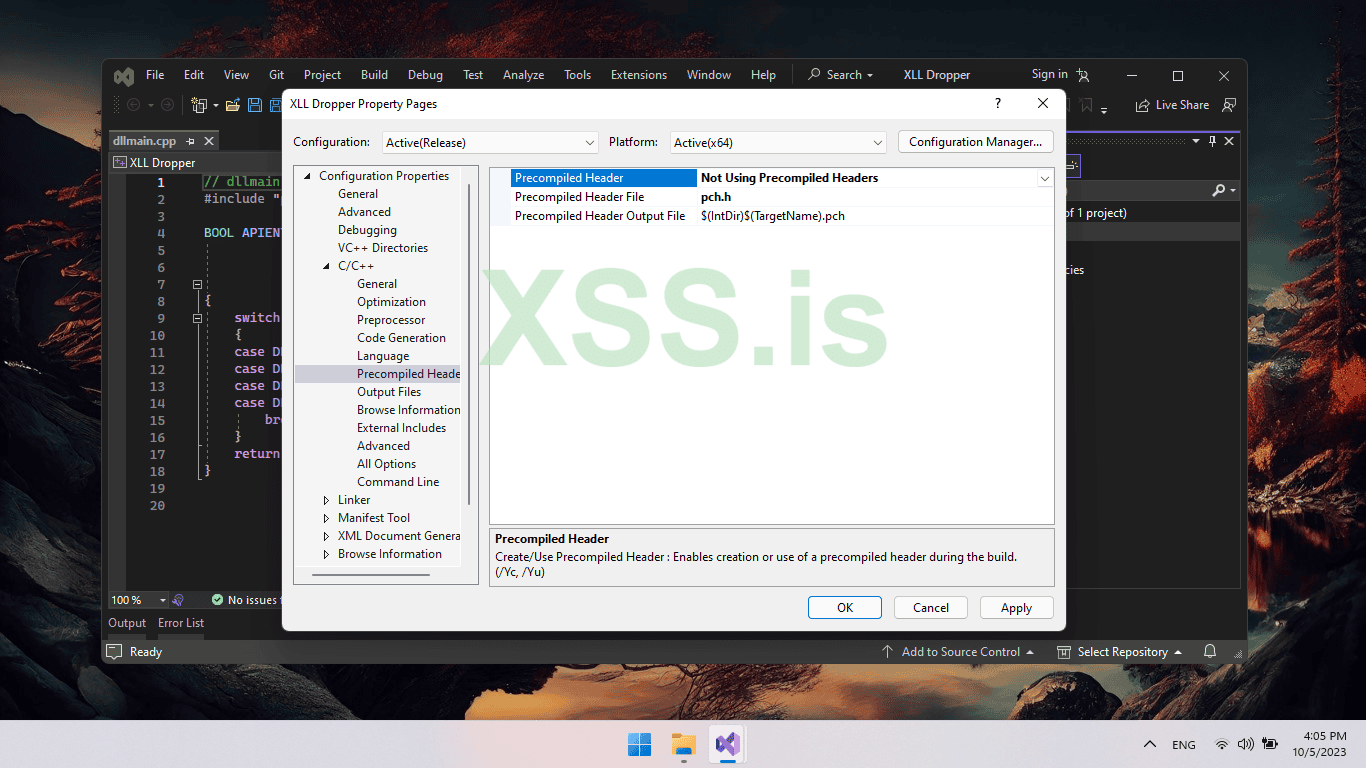
Task: Click the Navigate Backward arrow icon
Action: coord(133,105)
